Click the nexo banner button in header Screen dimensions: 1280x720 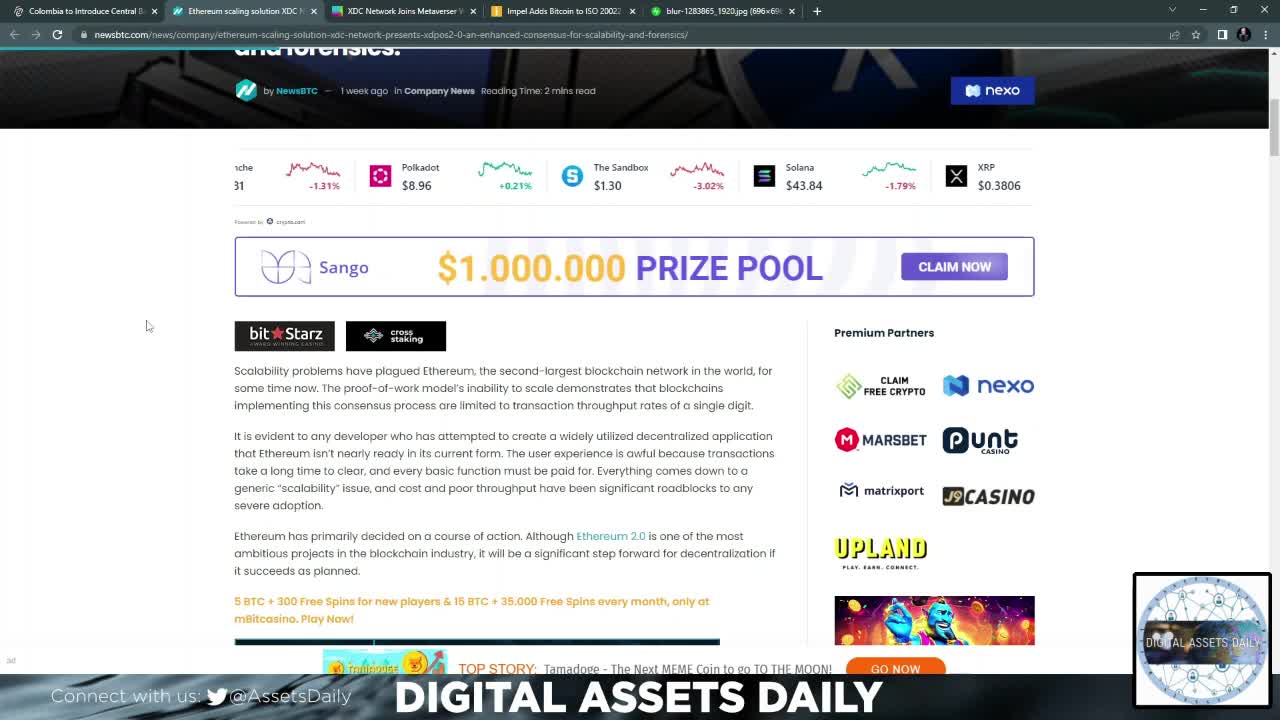click(992, 91)
